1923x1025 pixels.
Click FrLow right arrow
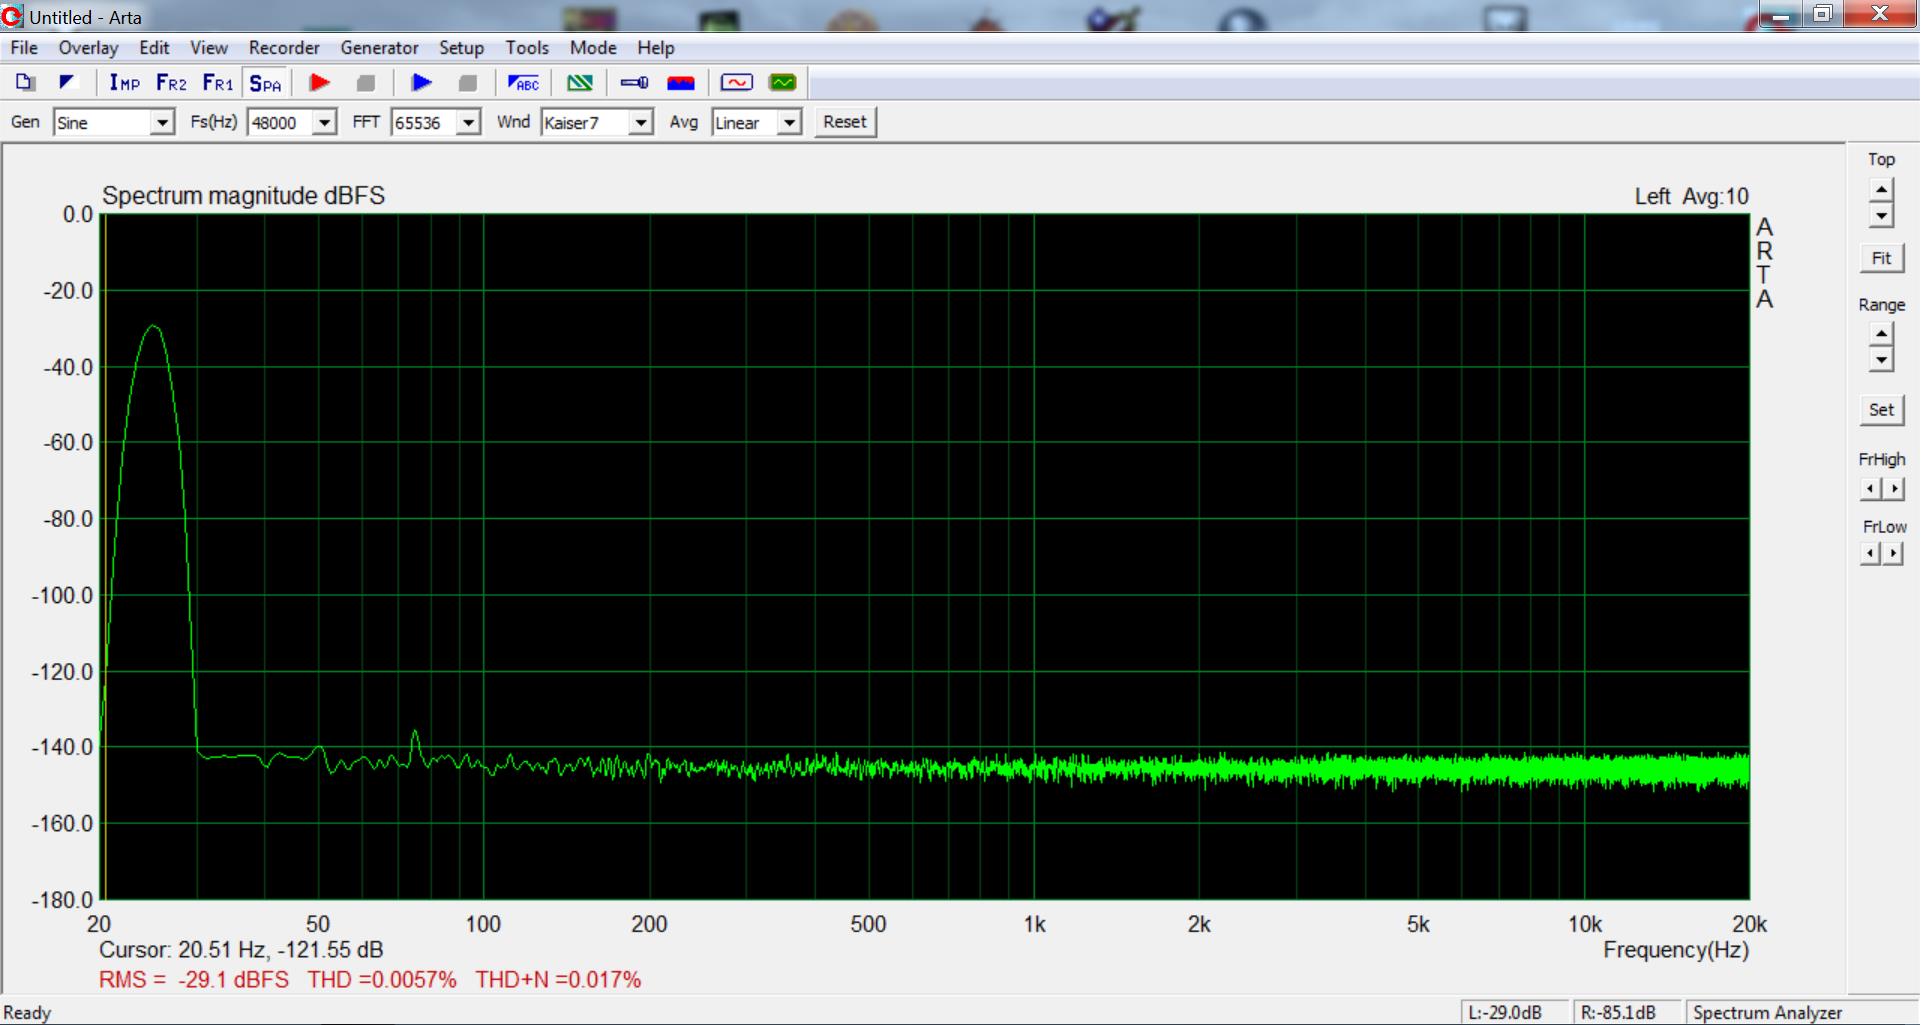point(1893,553)
